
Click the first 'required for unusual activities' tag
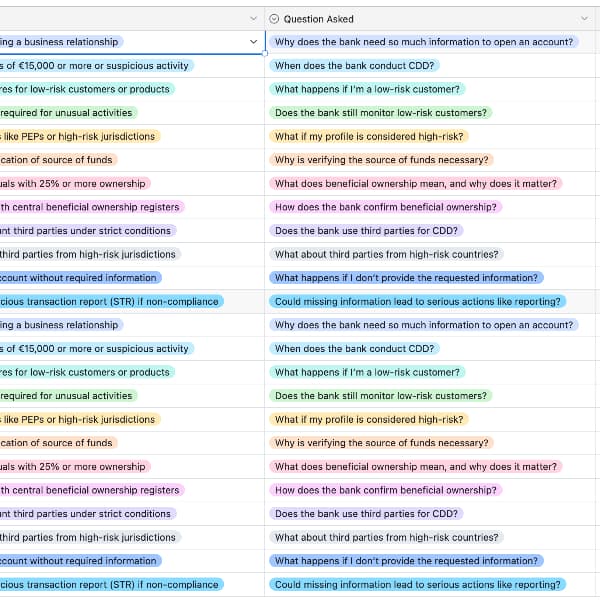point(68,113)
